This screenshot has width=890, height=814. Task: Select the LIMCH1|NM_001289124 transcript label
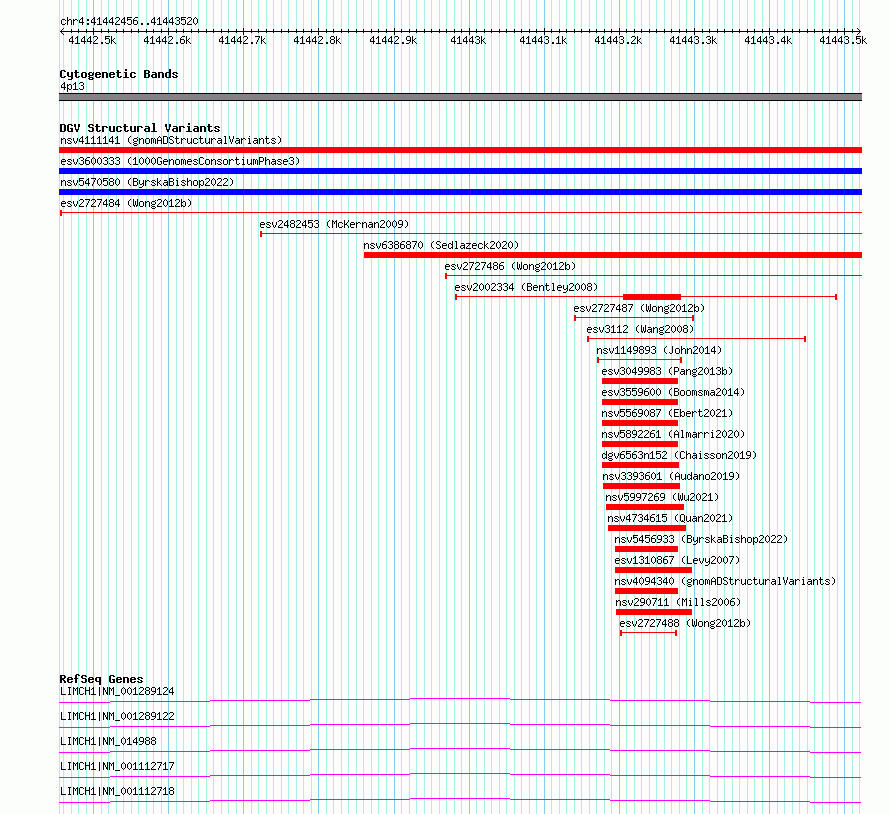coord(117,691)
